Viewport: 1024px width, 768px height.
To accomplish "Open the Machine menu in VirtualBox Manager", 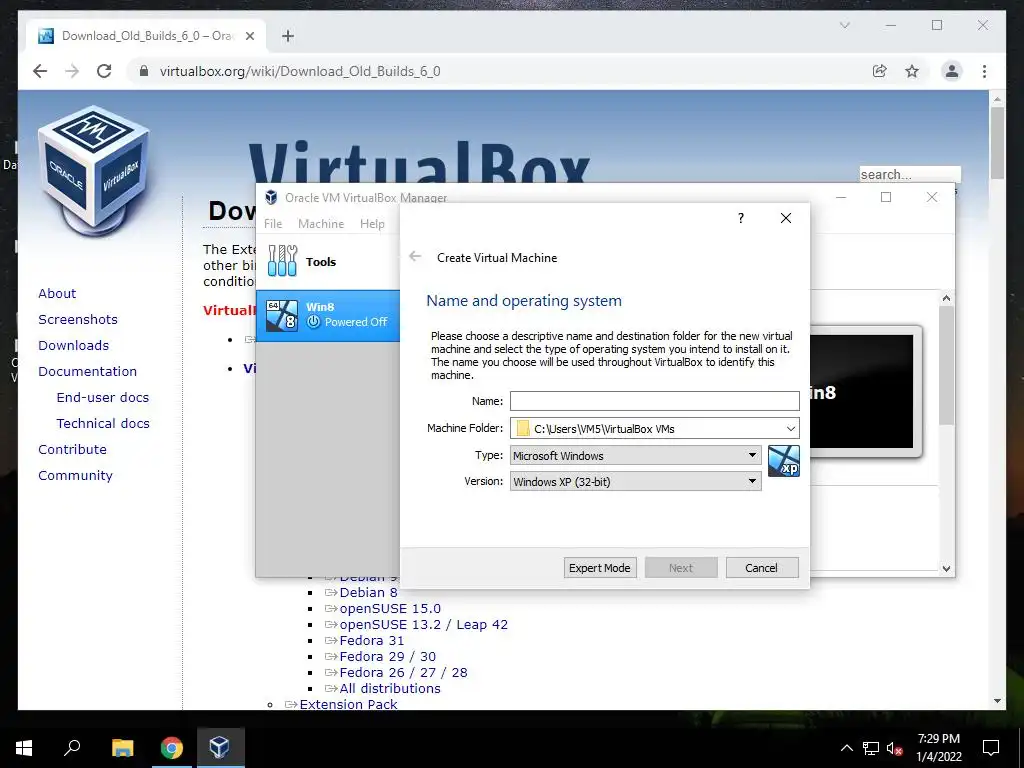I will (321, 223).
